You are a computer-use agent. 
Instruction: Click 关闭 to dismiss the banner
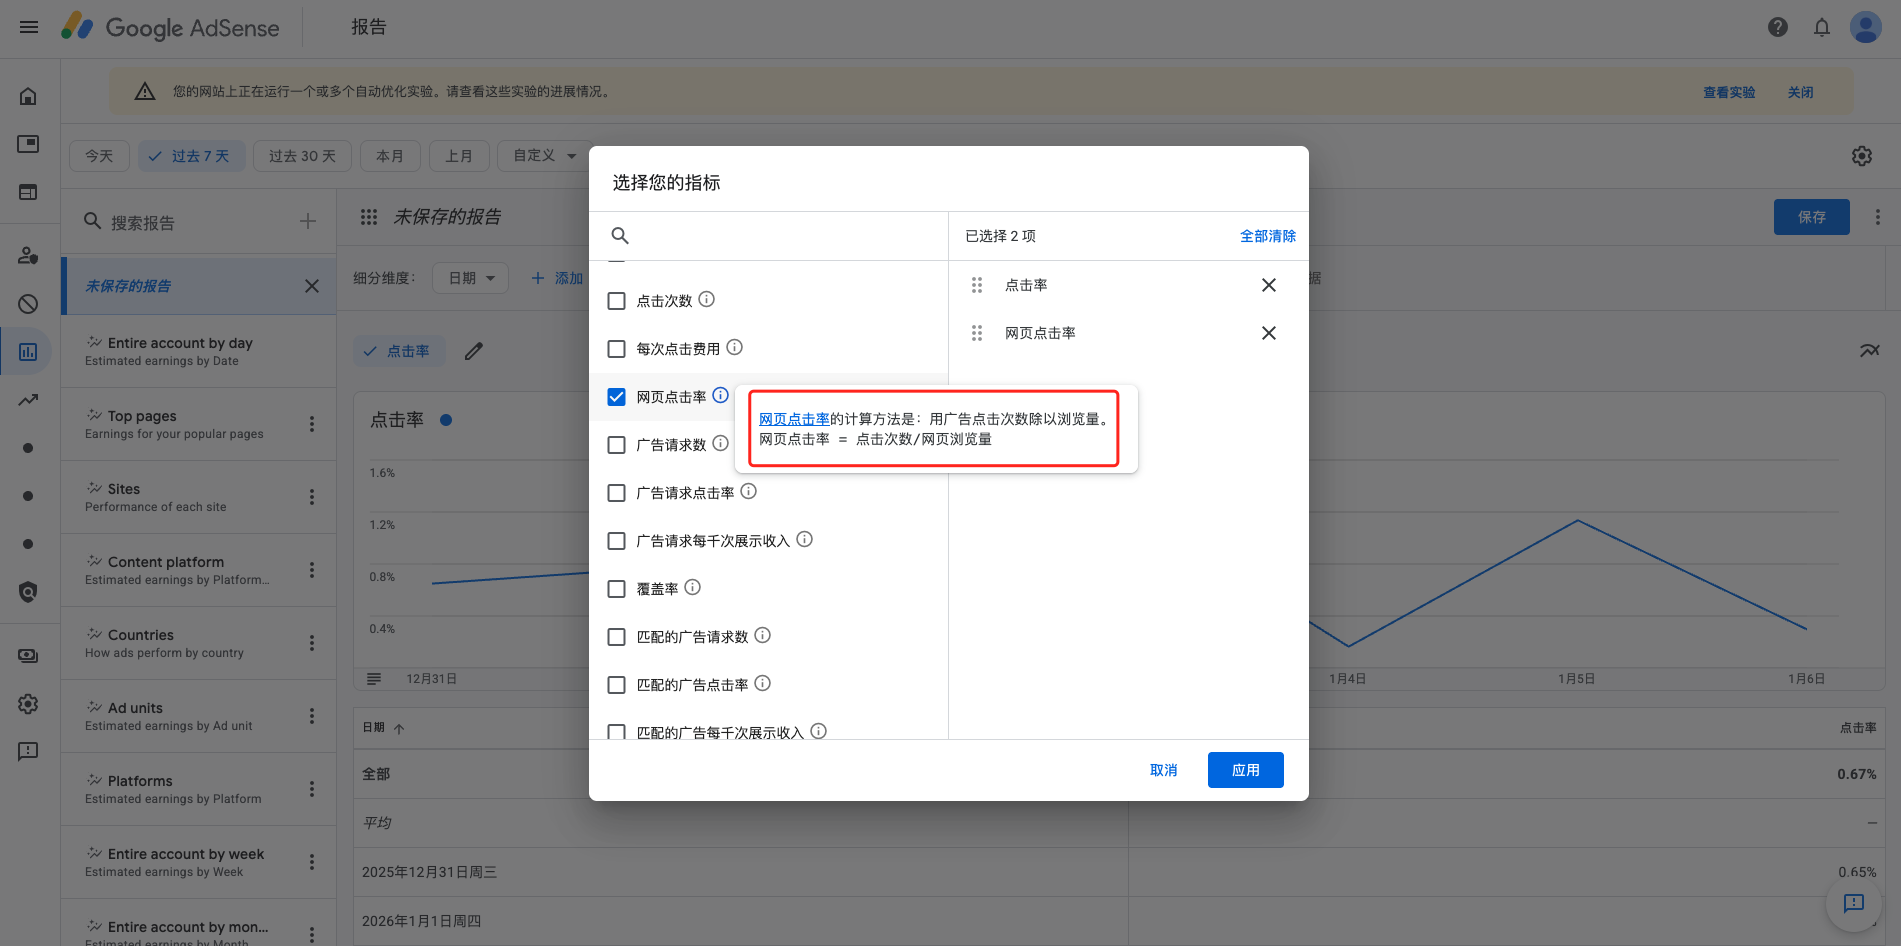(1801, 92)
